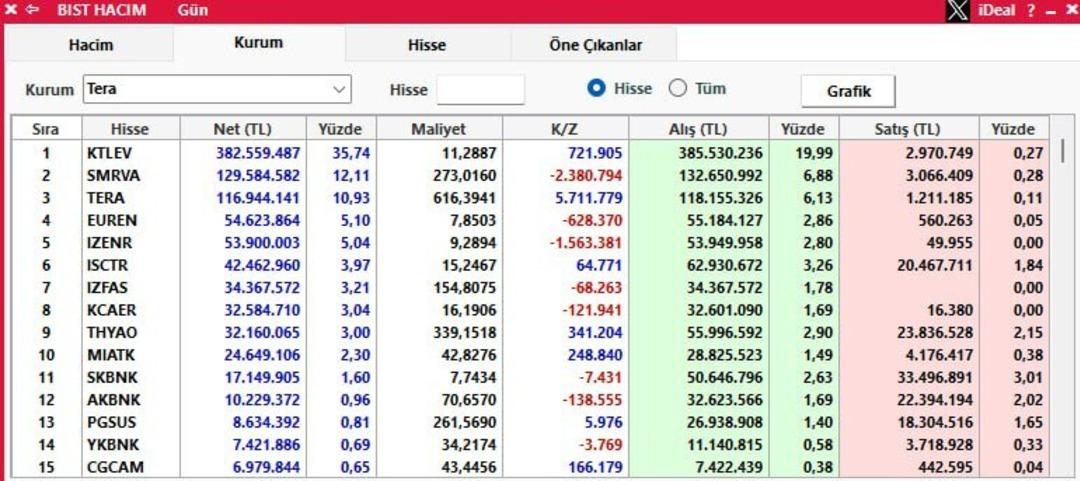Click Maliyet value 154,8075

coord(464,287)
